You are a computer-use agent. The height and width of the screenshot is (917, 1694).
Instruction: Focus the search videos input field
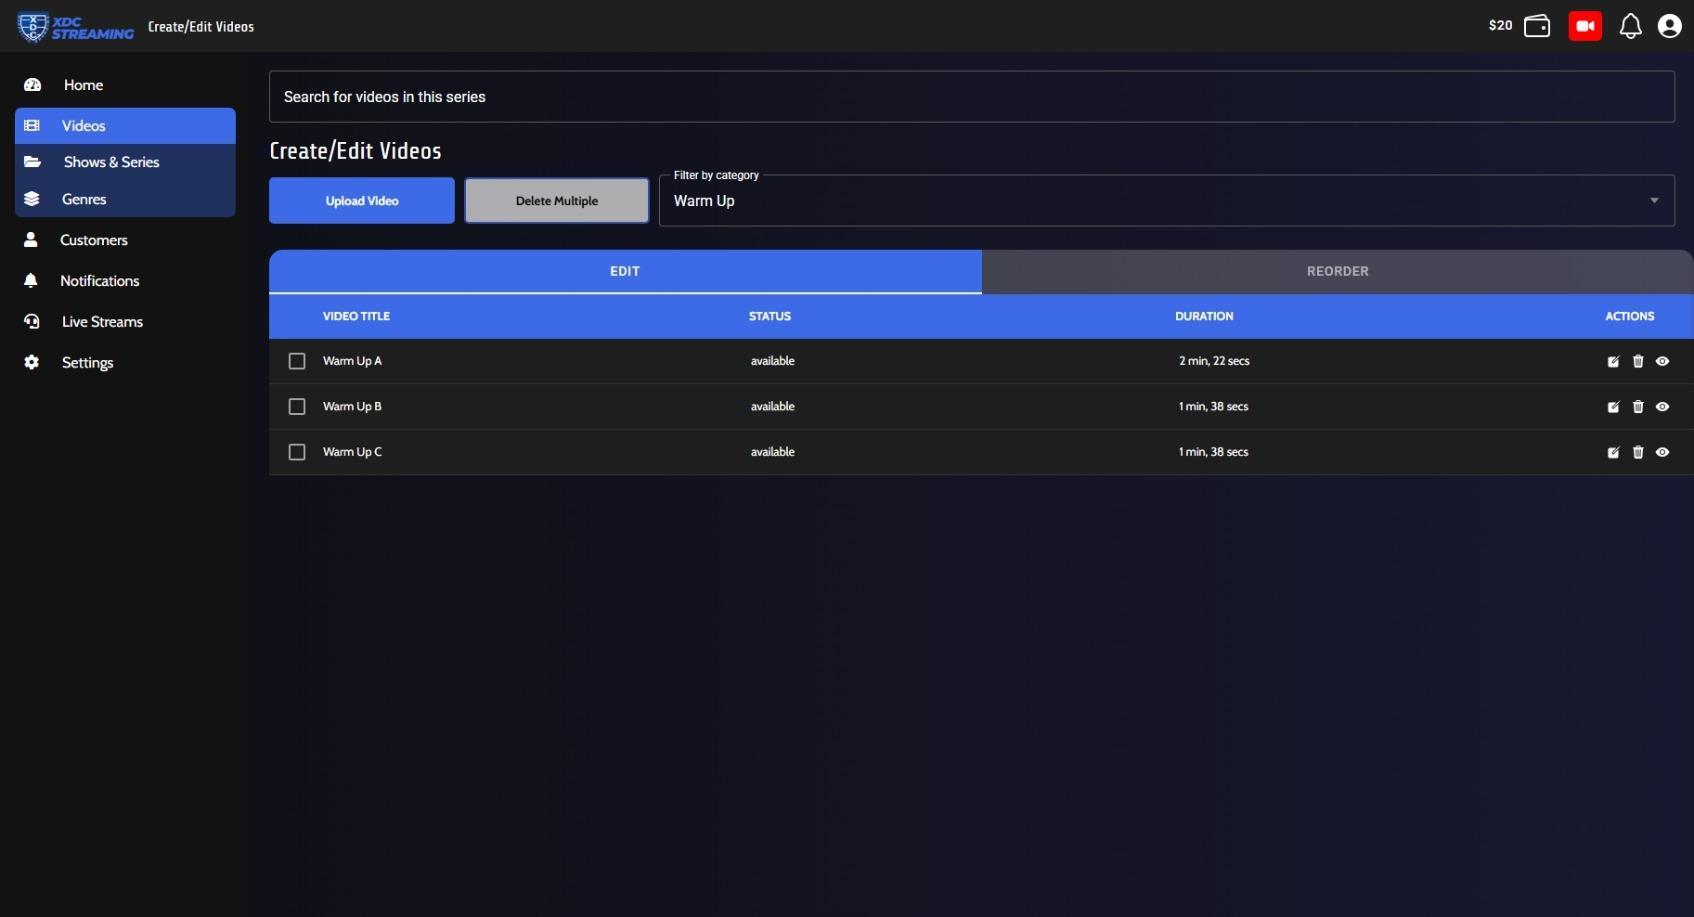pos(971,97)
